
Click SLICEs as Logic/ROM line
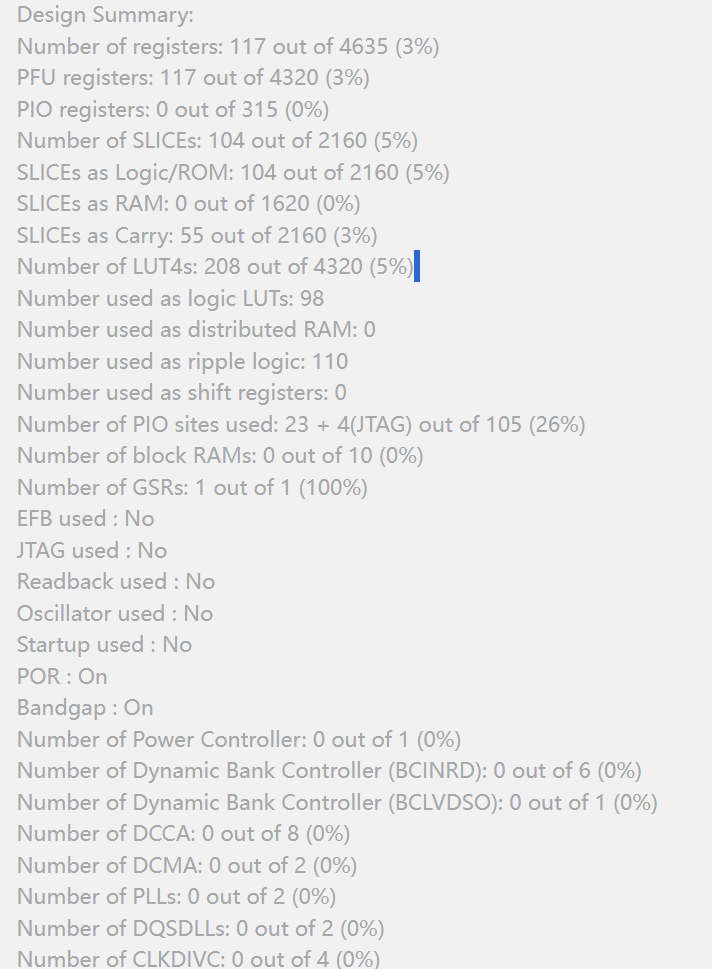pyautogui.click(x=233, y=172)
